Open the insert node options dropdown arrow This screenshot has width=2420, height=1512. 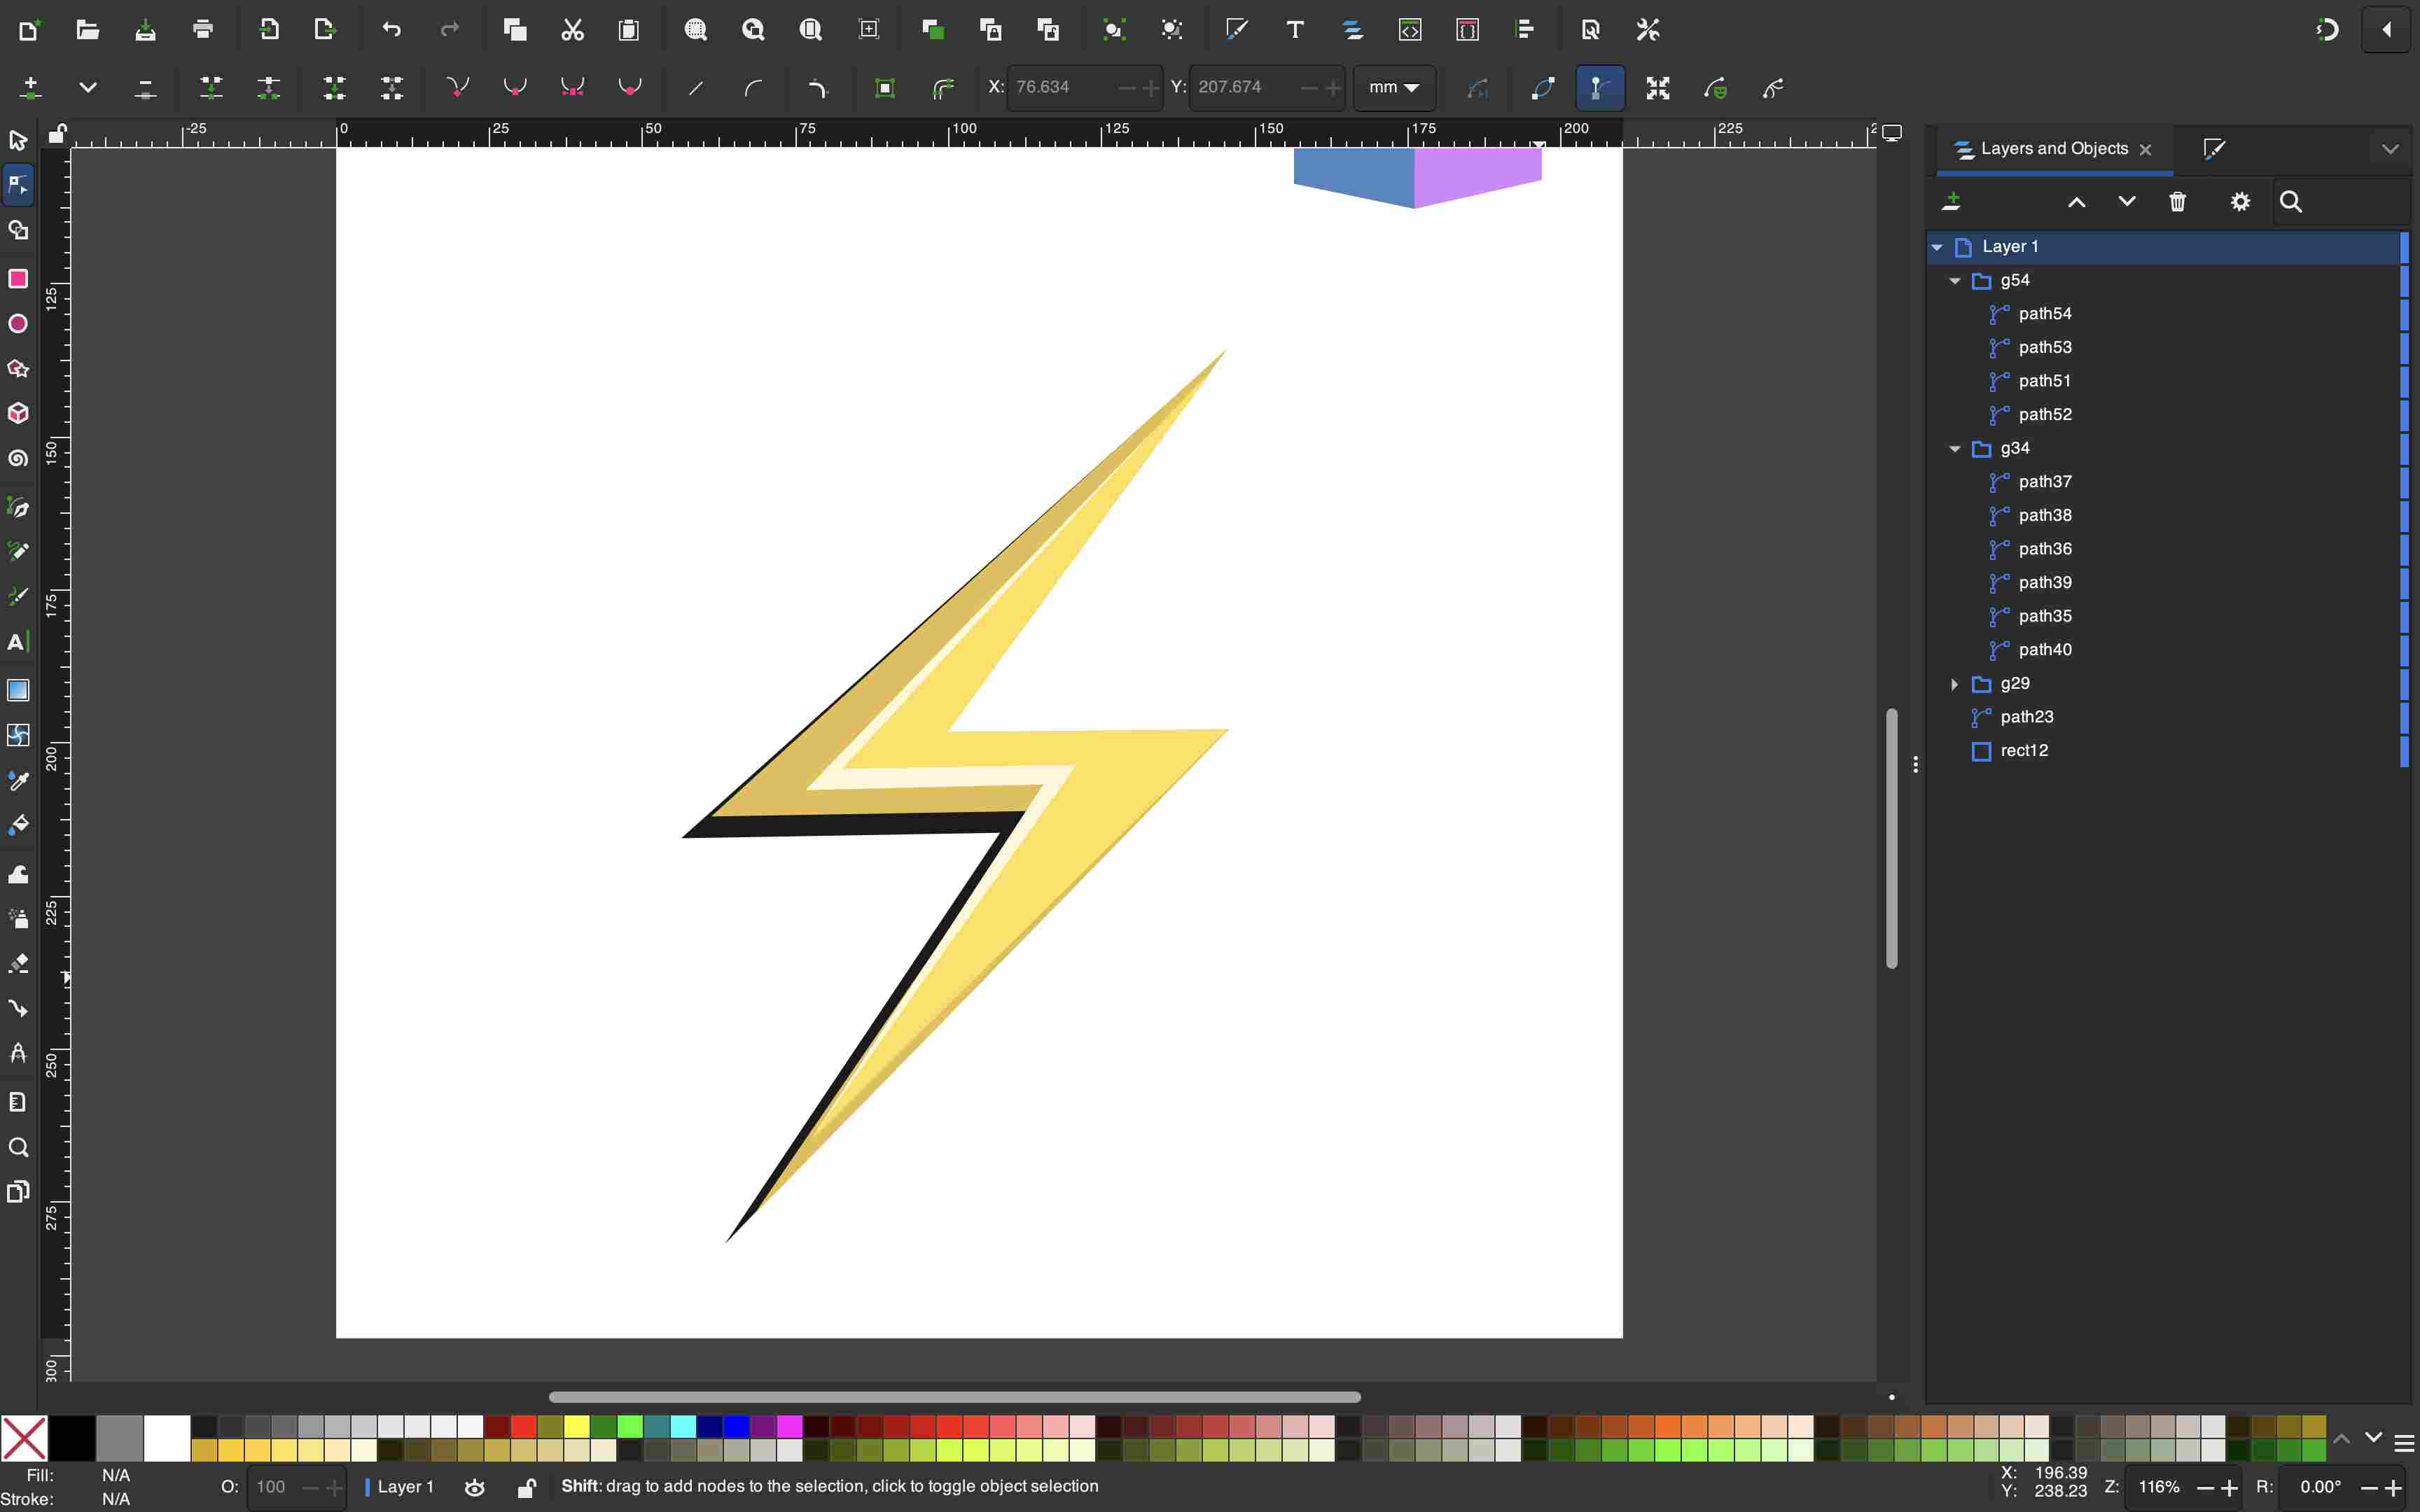click(88, 88)
